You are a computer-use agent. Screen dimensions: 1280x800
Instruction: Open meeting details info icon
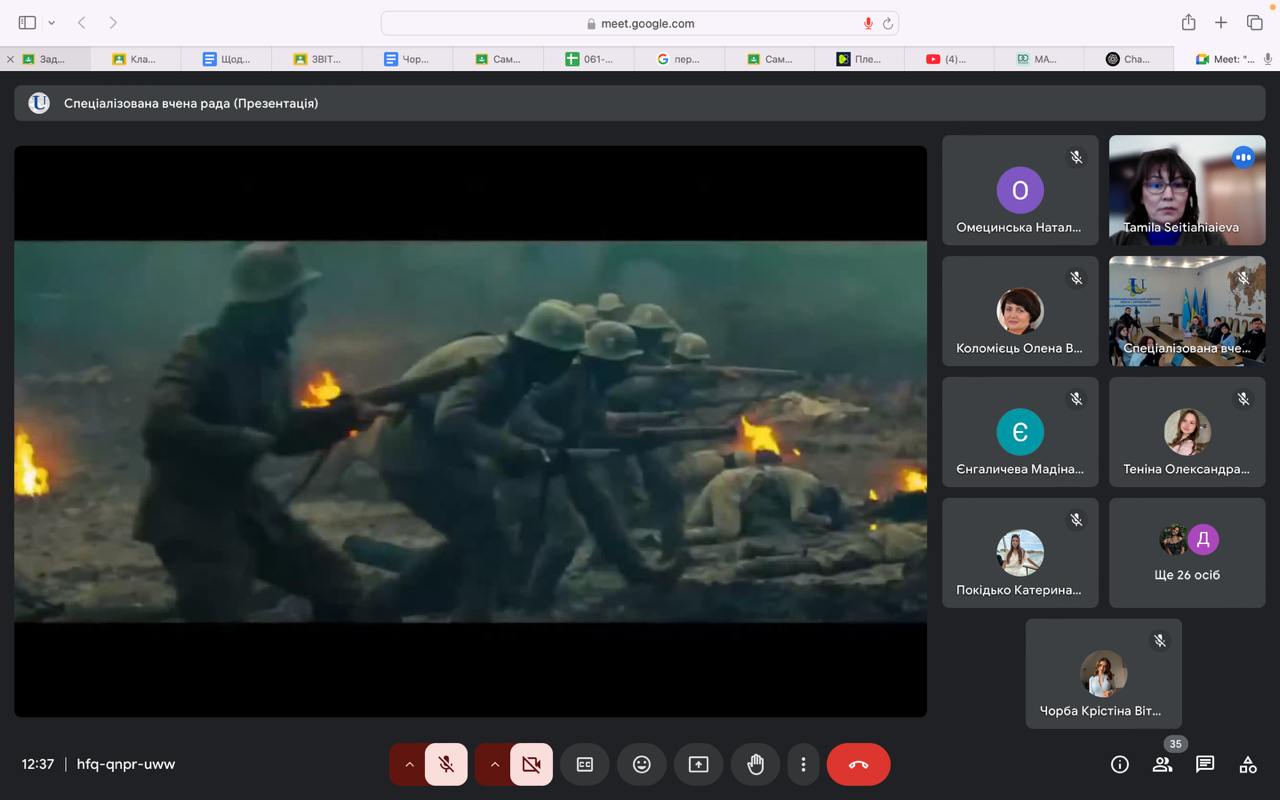pyautogui.click(x=1120, y=764)
